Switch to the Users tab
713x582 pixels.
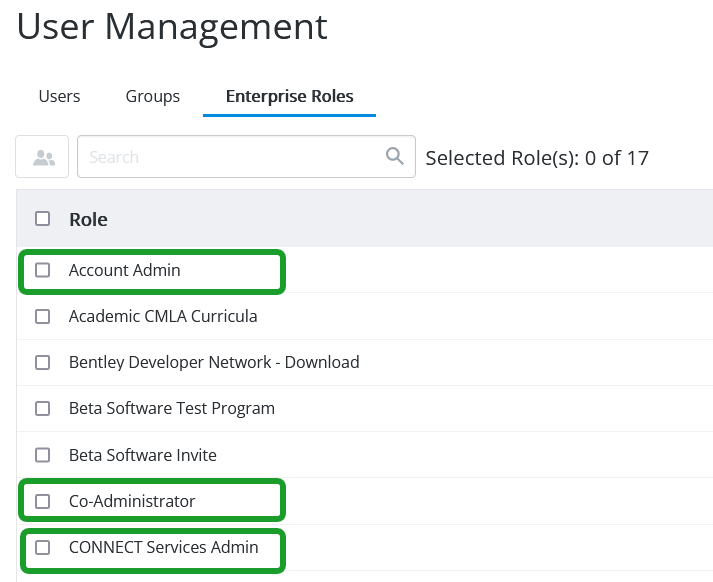pos(59,96)
